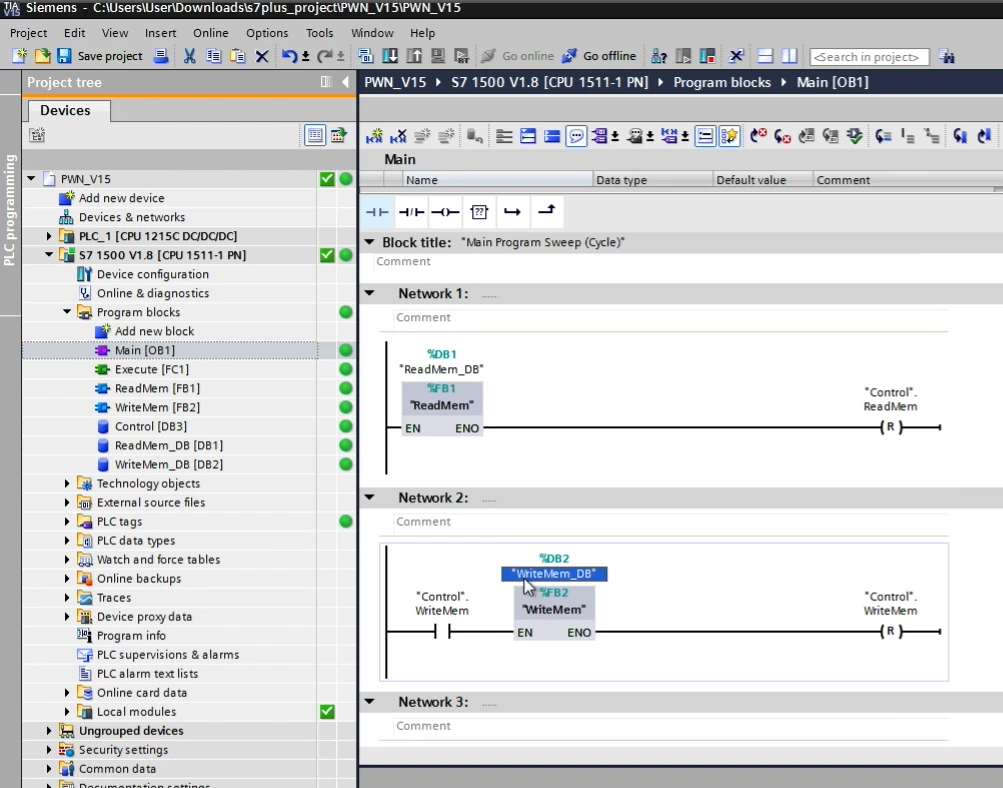Screen dimensions: 1003x788
Task: Insert a coil assignment instruction
Action: (x=445, y=212)
